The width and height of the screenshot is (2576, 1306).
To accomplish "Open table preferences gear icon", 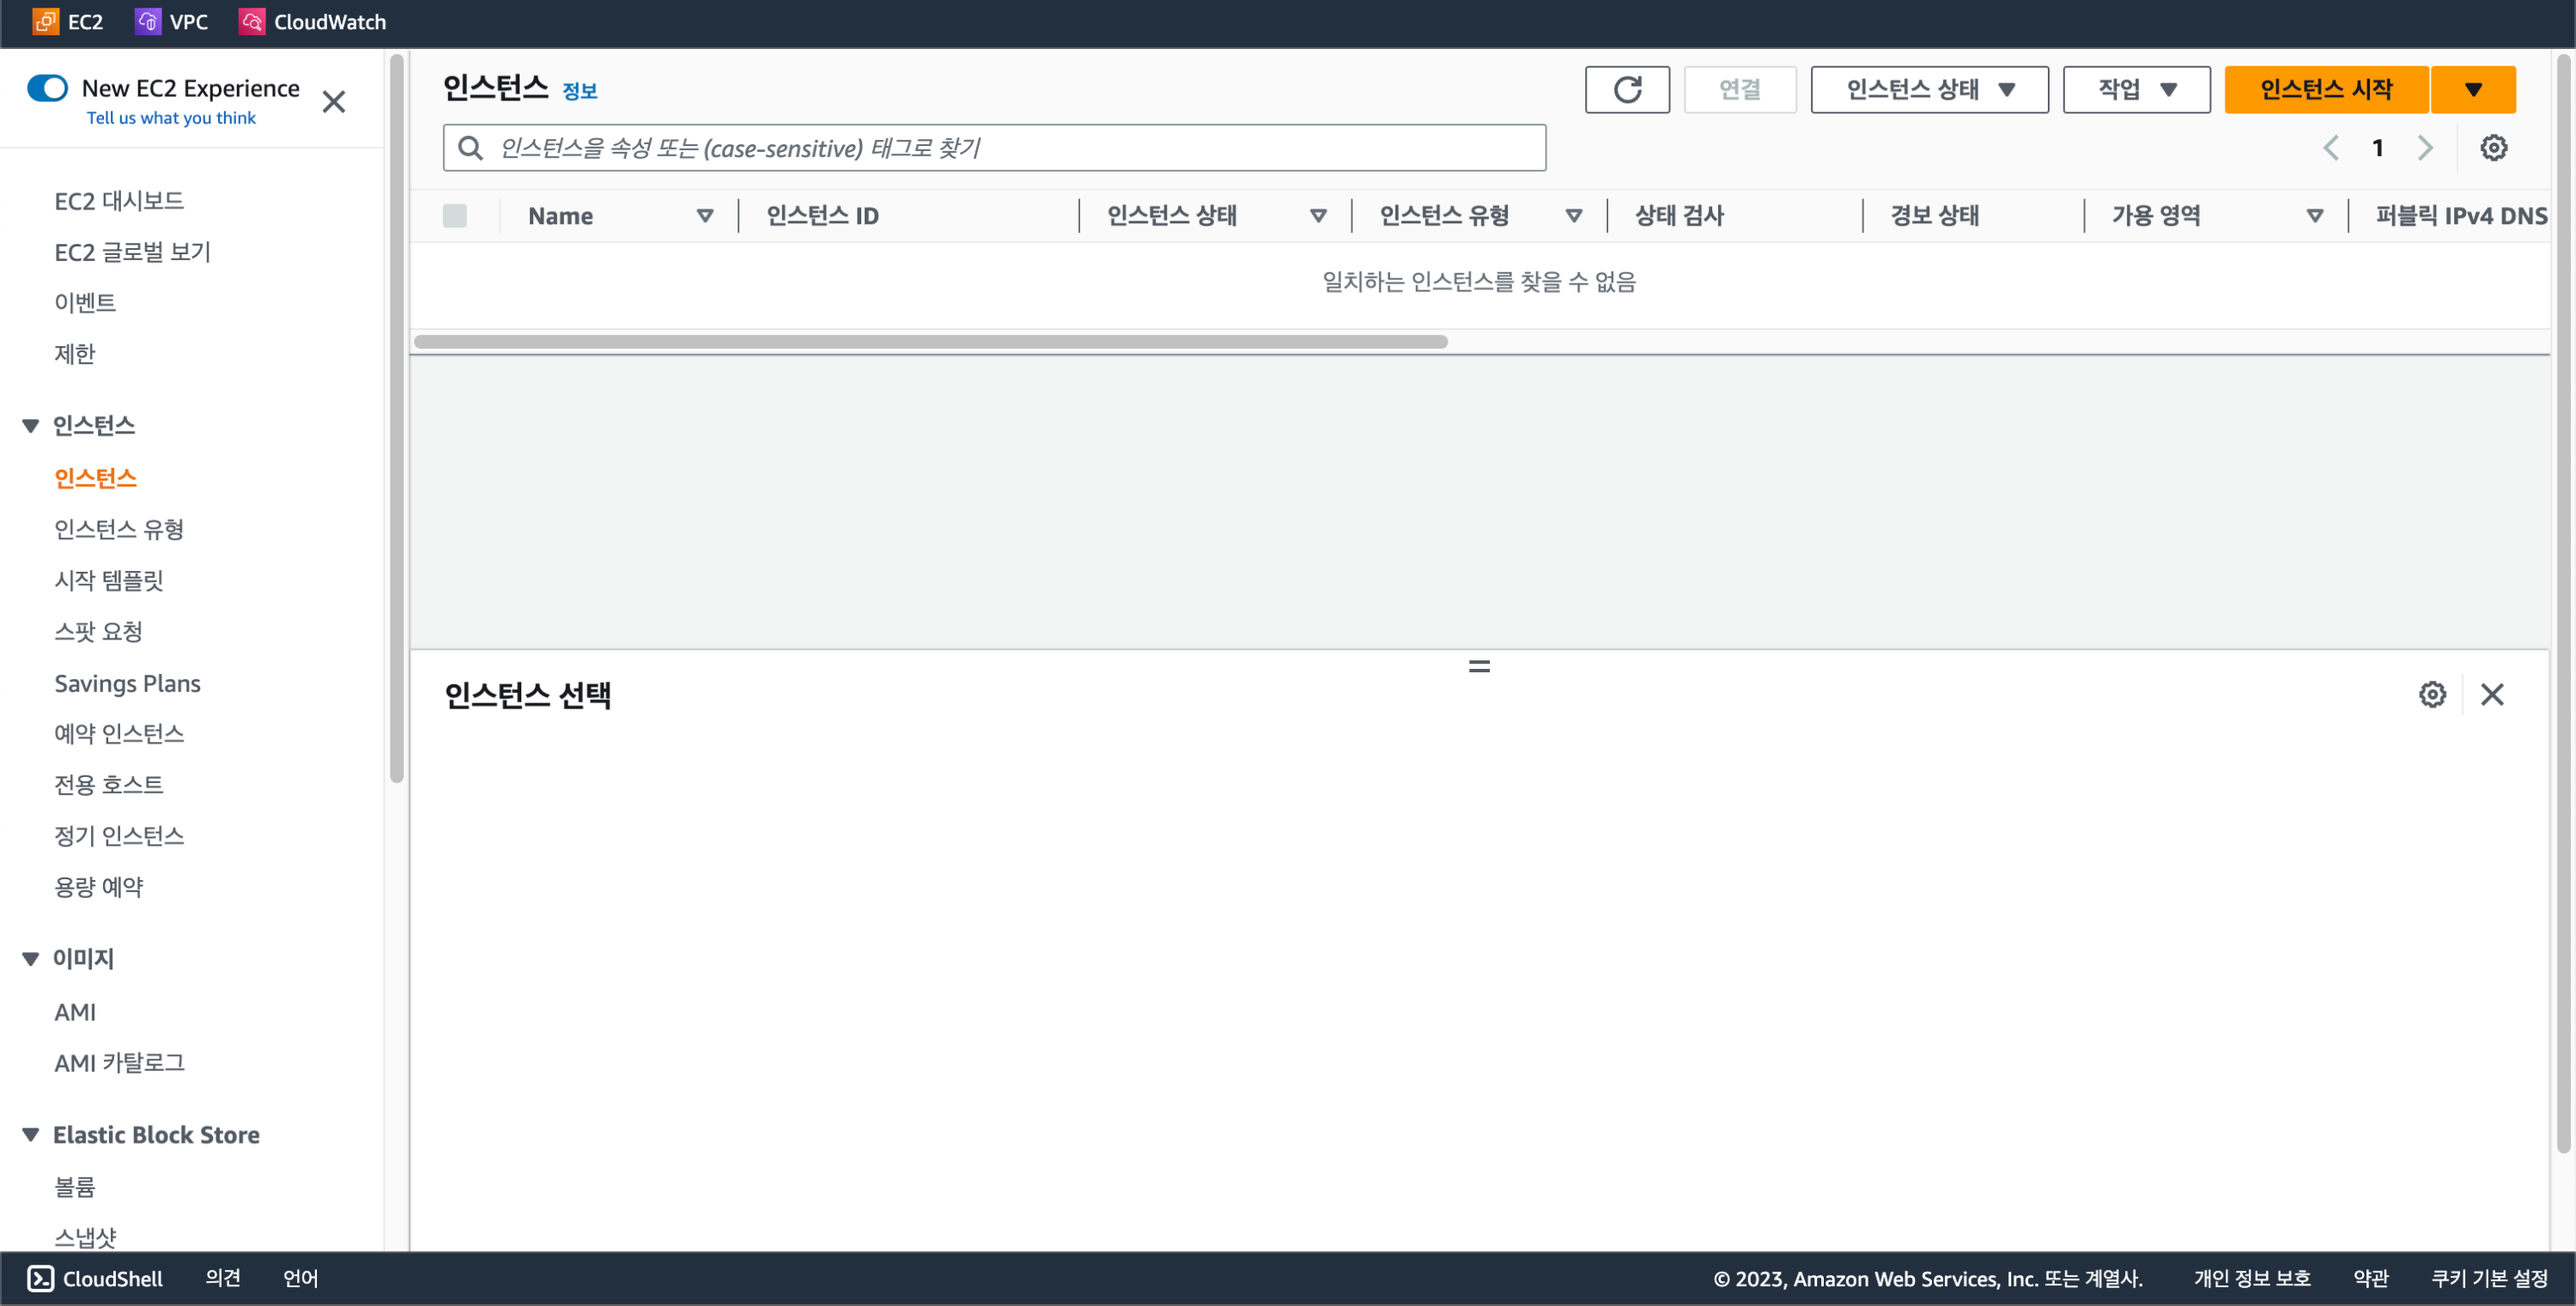I will (x=2493, y=148).
